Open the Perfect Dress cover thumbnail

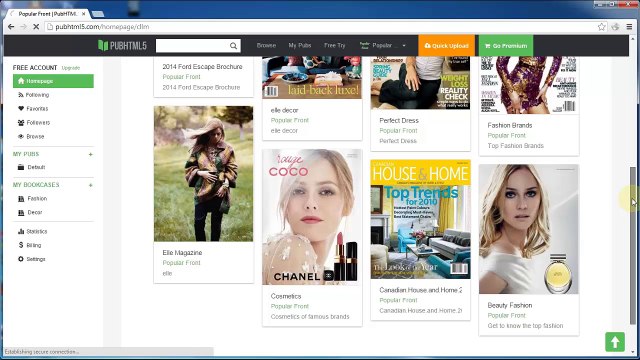click(x=420, y=82)
